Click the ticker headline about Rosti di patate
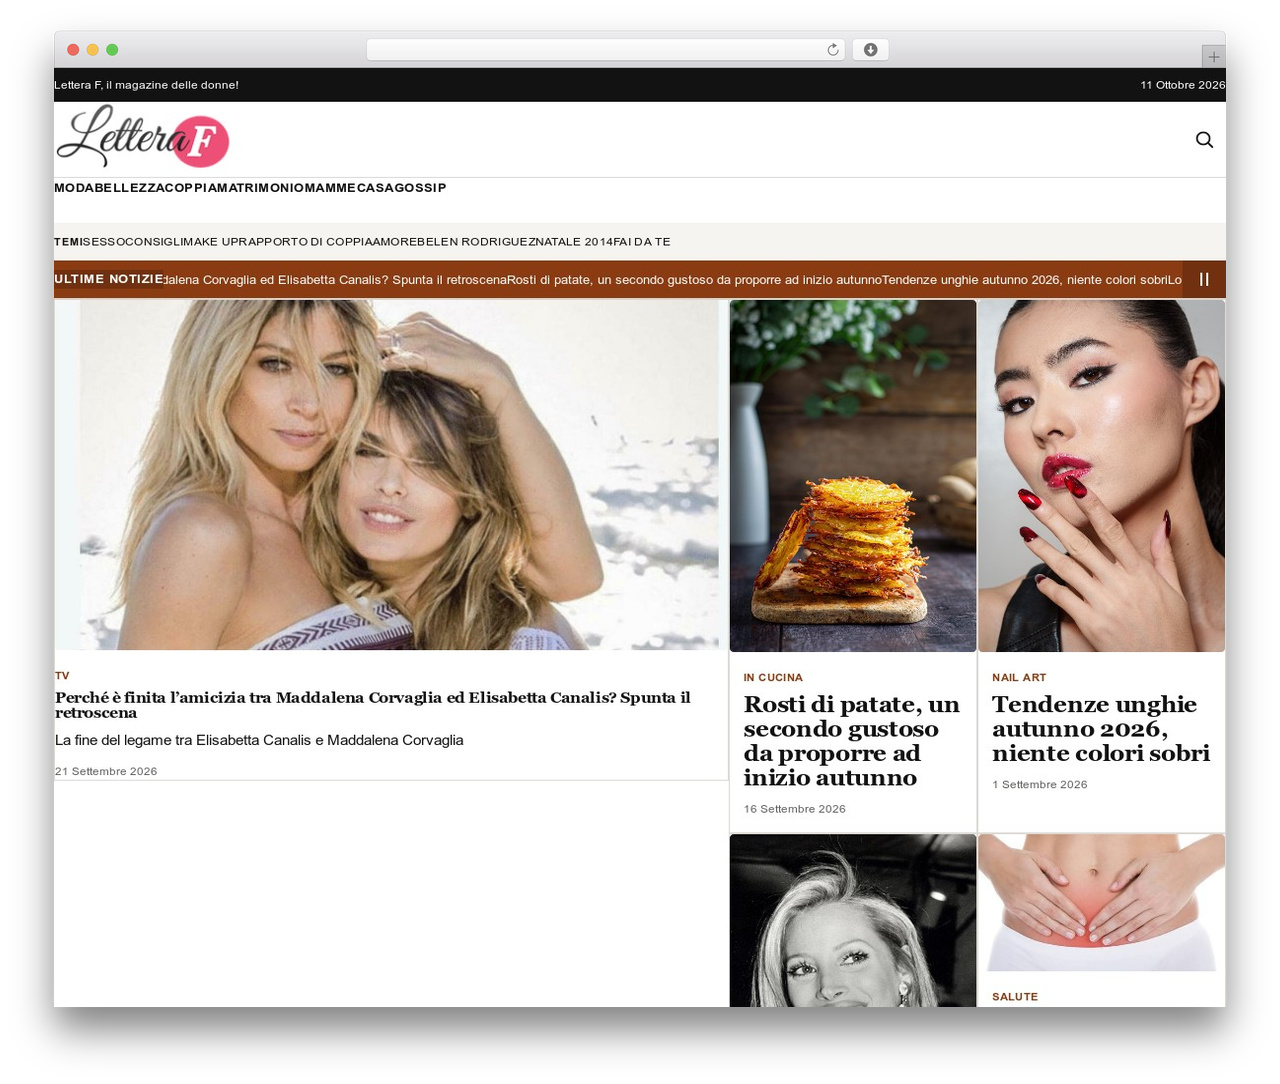Viewport: 1280px width, 1084px height. point(694,280)
